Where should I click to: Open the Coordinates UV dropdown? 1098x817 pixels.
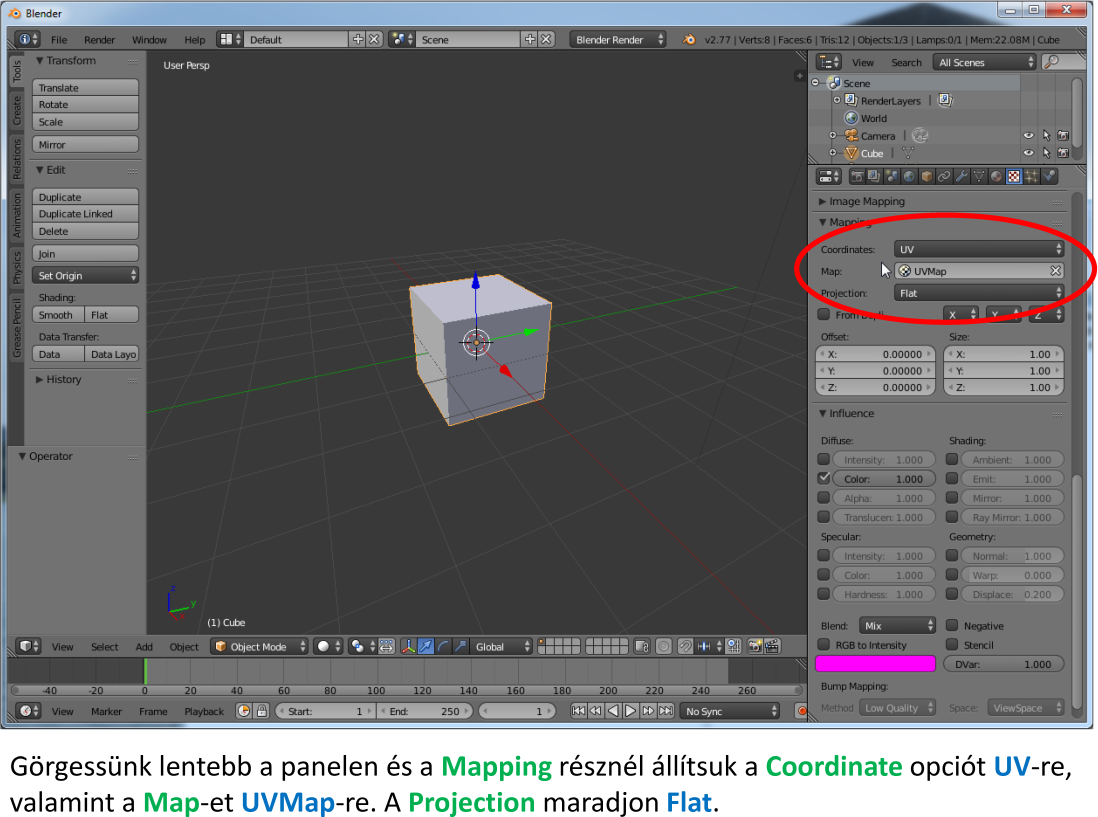tap(979, 249)
